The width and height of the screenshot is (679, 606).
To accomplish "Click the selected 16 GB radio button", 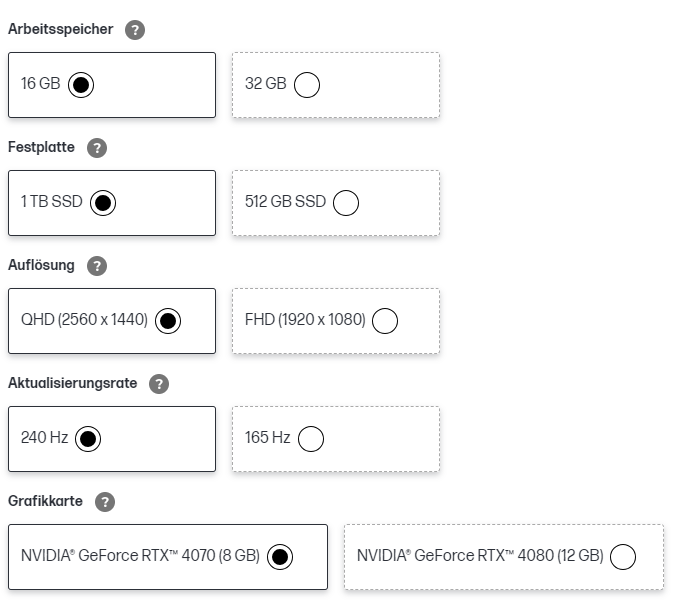I will (82, 85).
